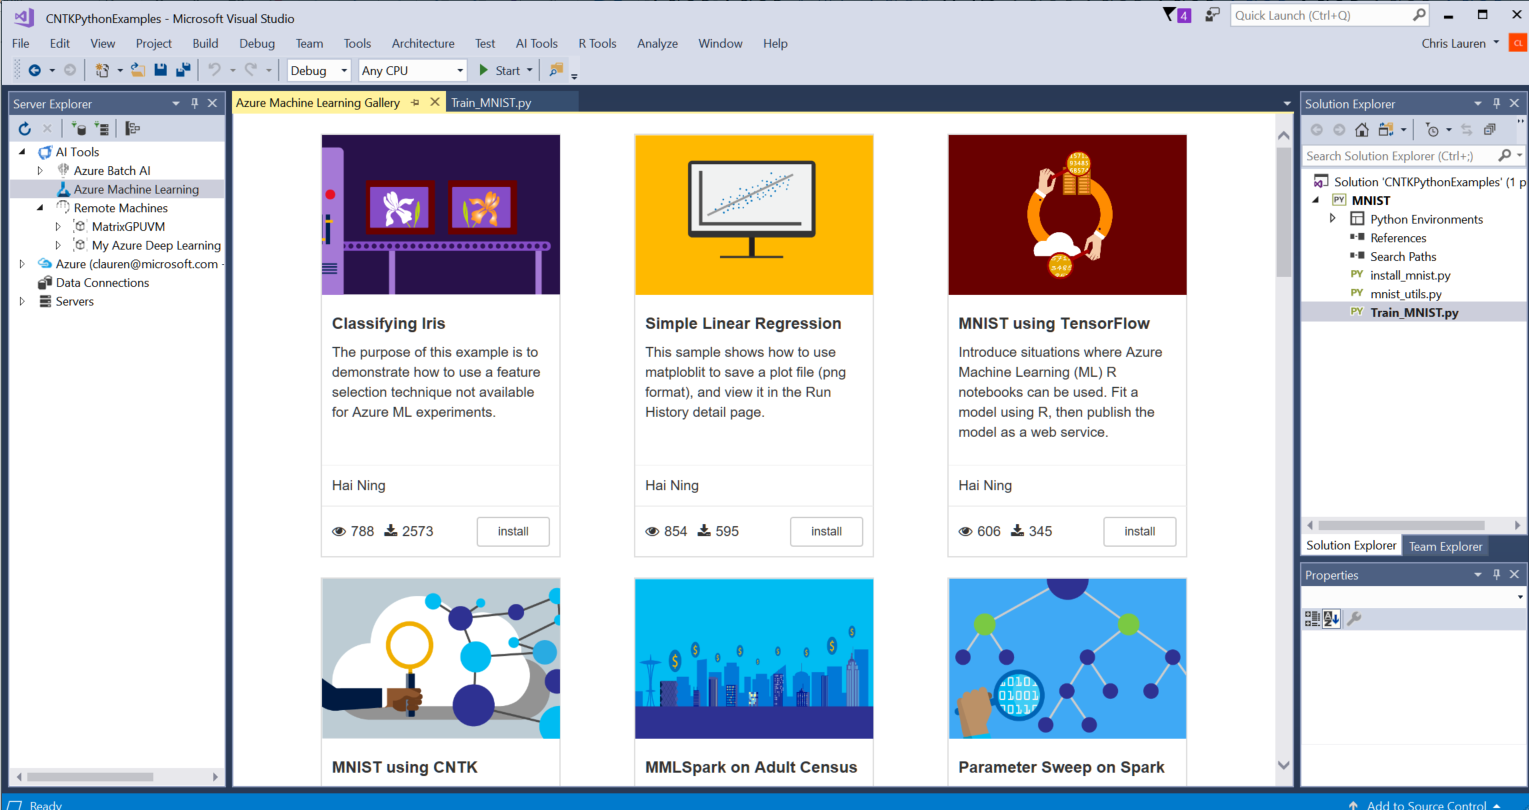Click the Send Feedback icon
The image size is (1529, 810).
pyautogui.click(x=1212, y=15)
